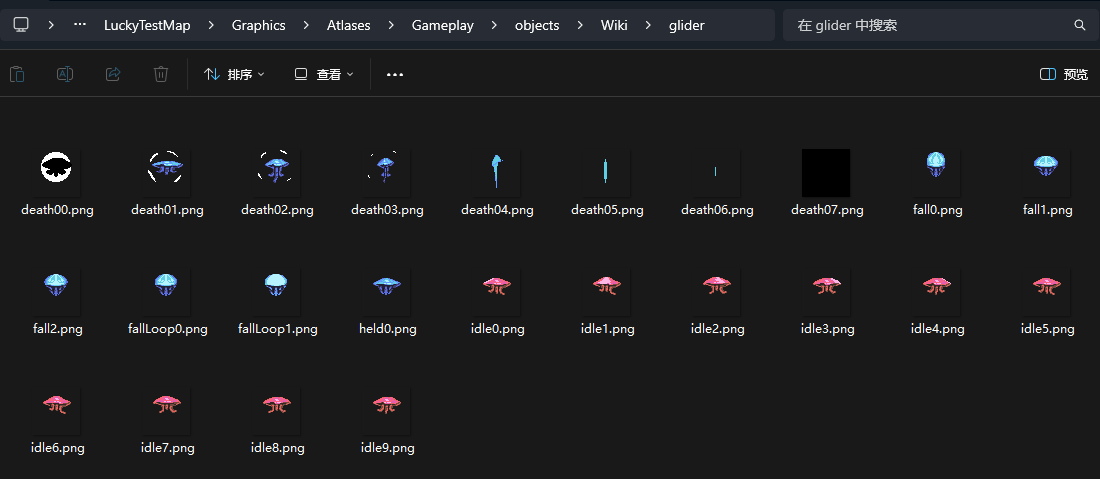The image size is (1100, 479).
Task: Select idle0.png pink jellyfish thumbnail
Action: coord(497,292)
